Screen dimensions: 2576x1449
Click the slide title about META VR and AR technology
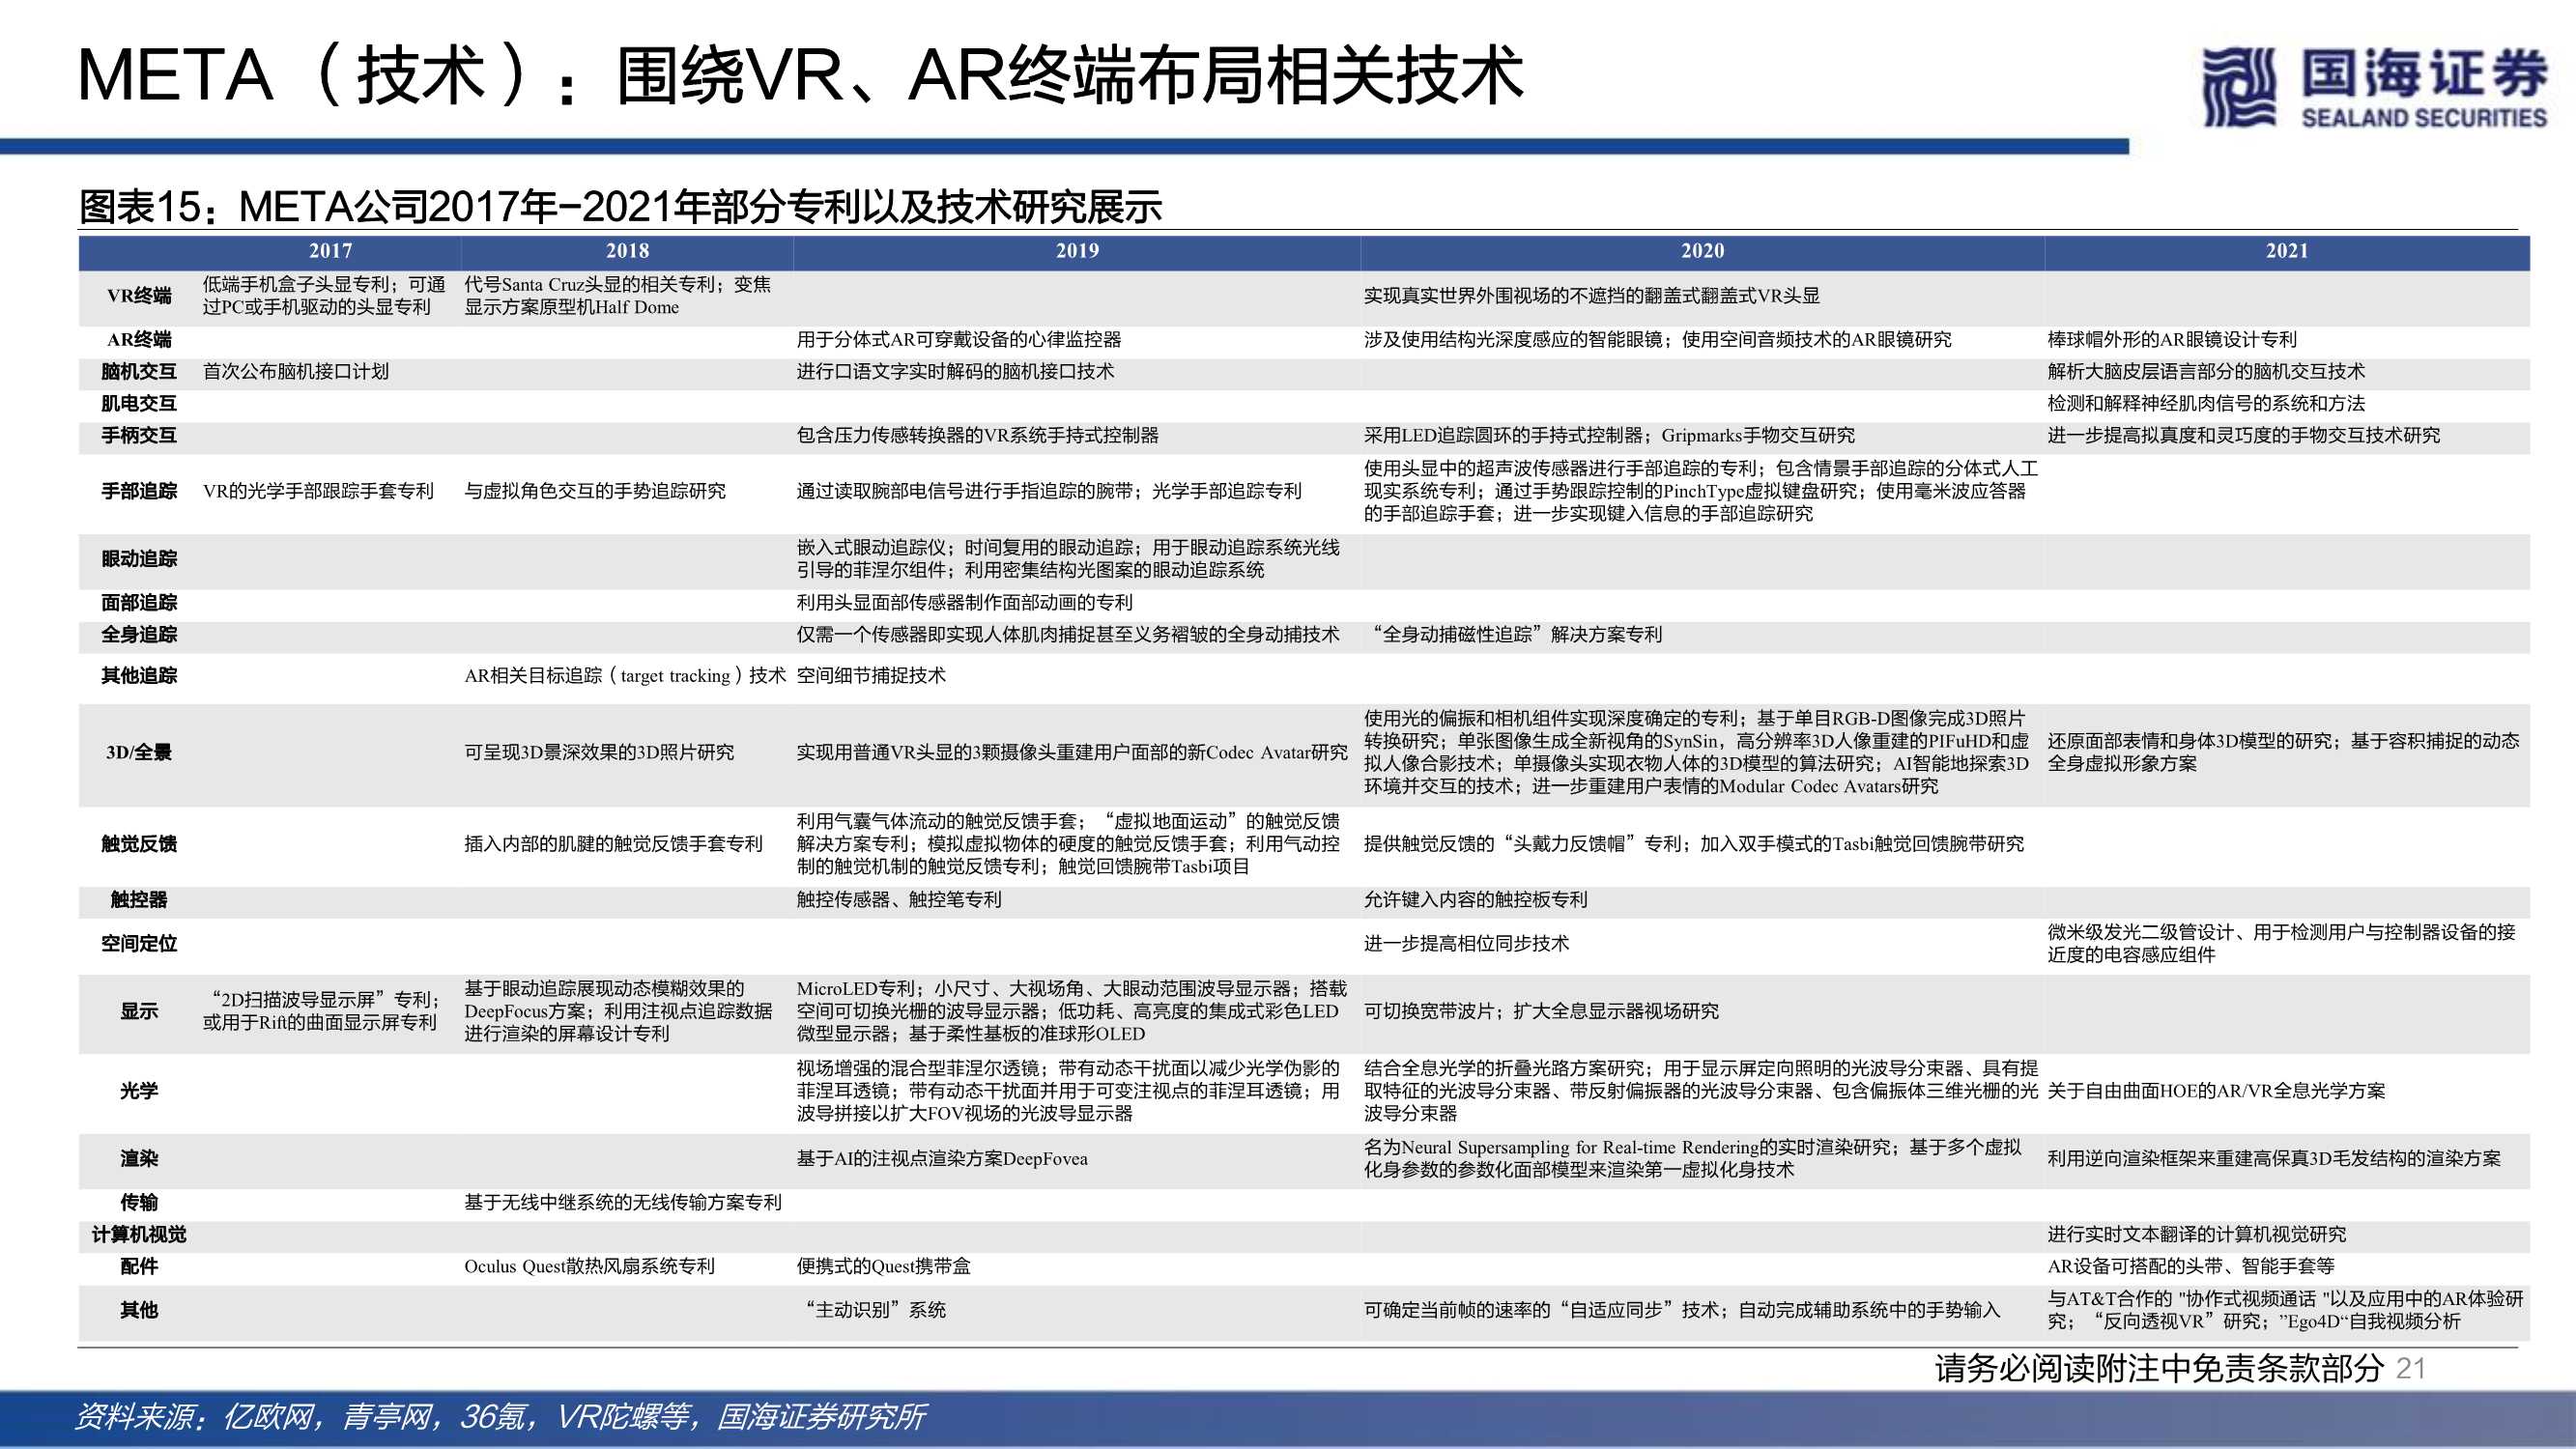pyautogui.click(x=800, y=76)
